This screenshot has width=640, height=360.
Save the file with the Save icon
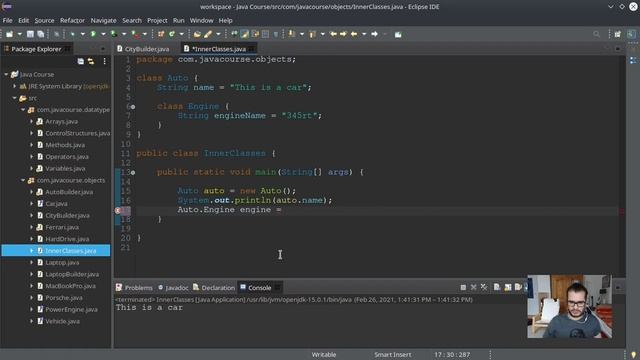coord(30,34)
